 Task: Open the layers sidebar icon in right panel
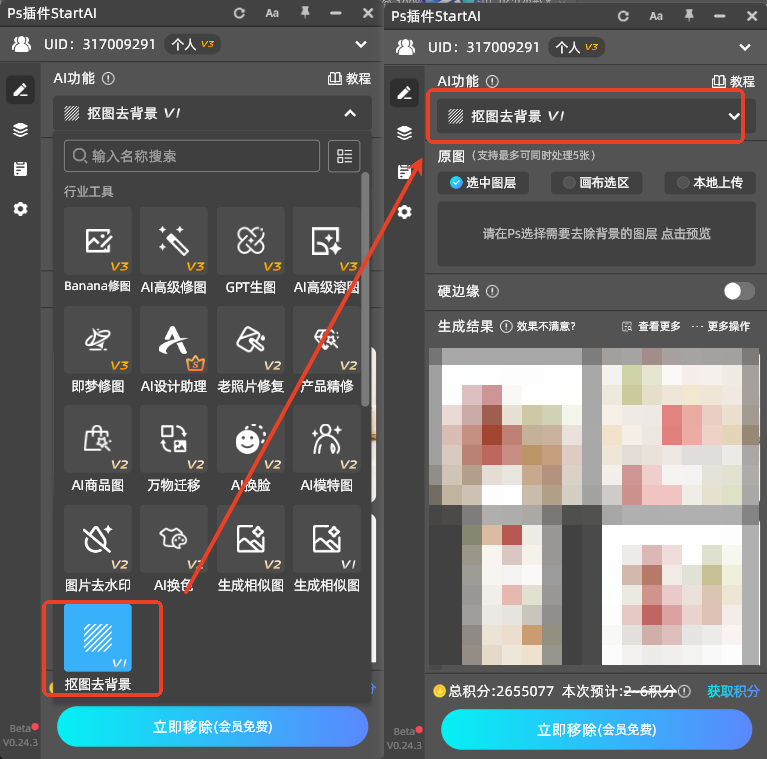(404, 133)
